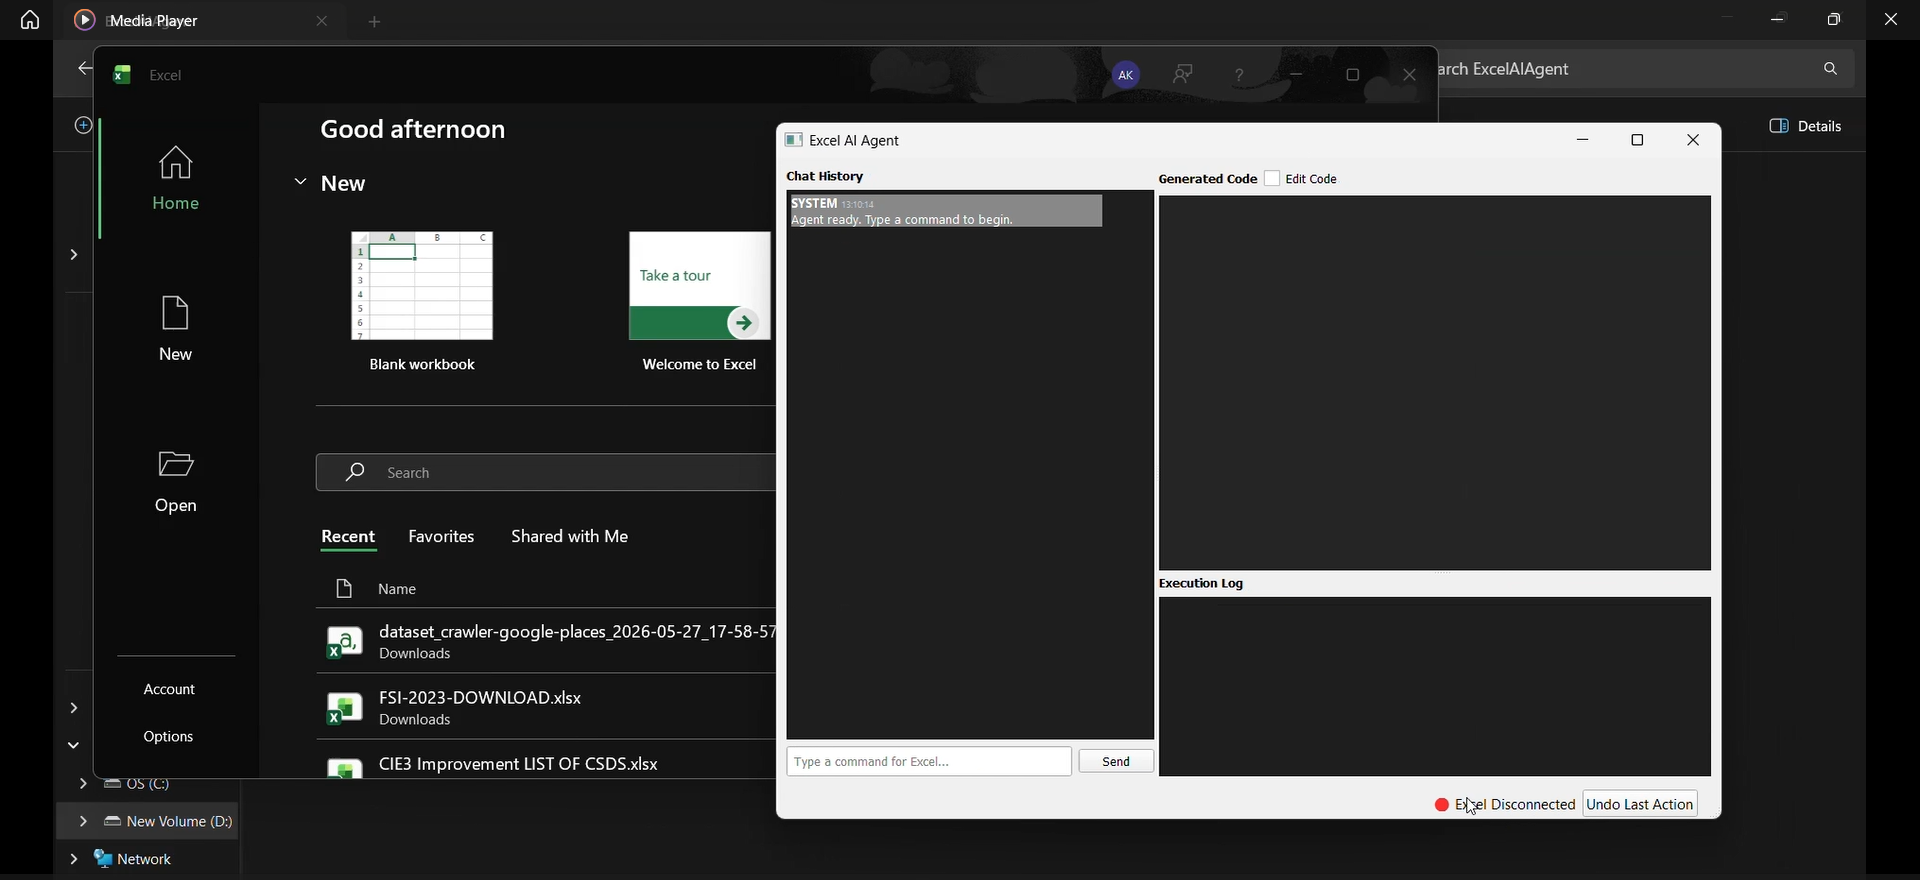Image resolution: width=1920 pixels, height=880 pixels.
Task: Select New Volume (D:) drive
Action: pyautogui.click(x=168, y=822)
